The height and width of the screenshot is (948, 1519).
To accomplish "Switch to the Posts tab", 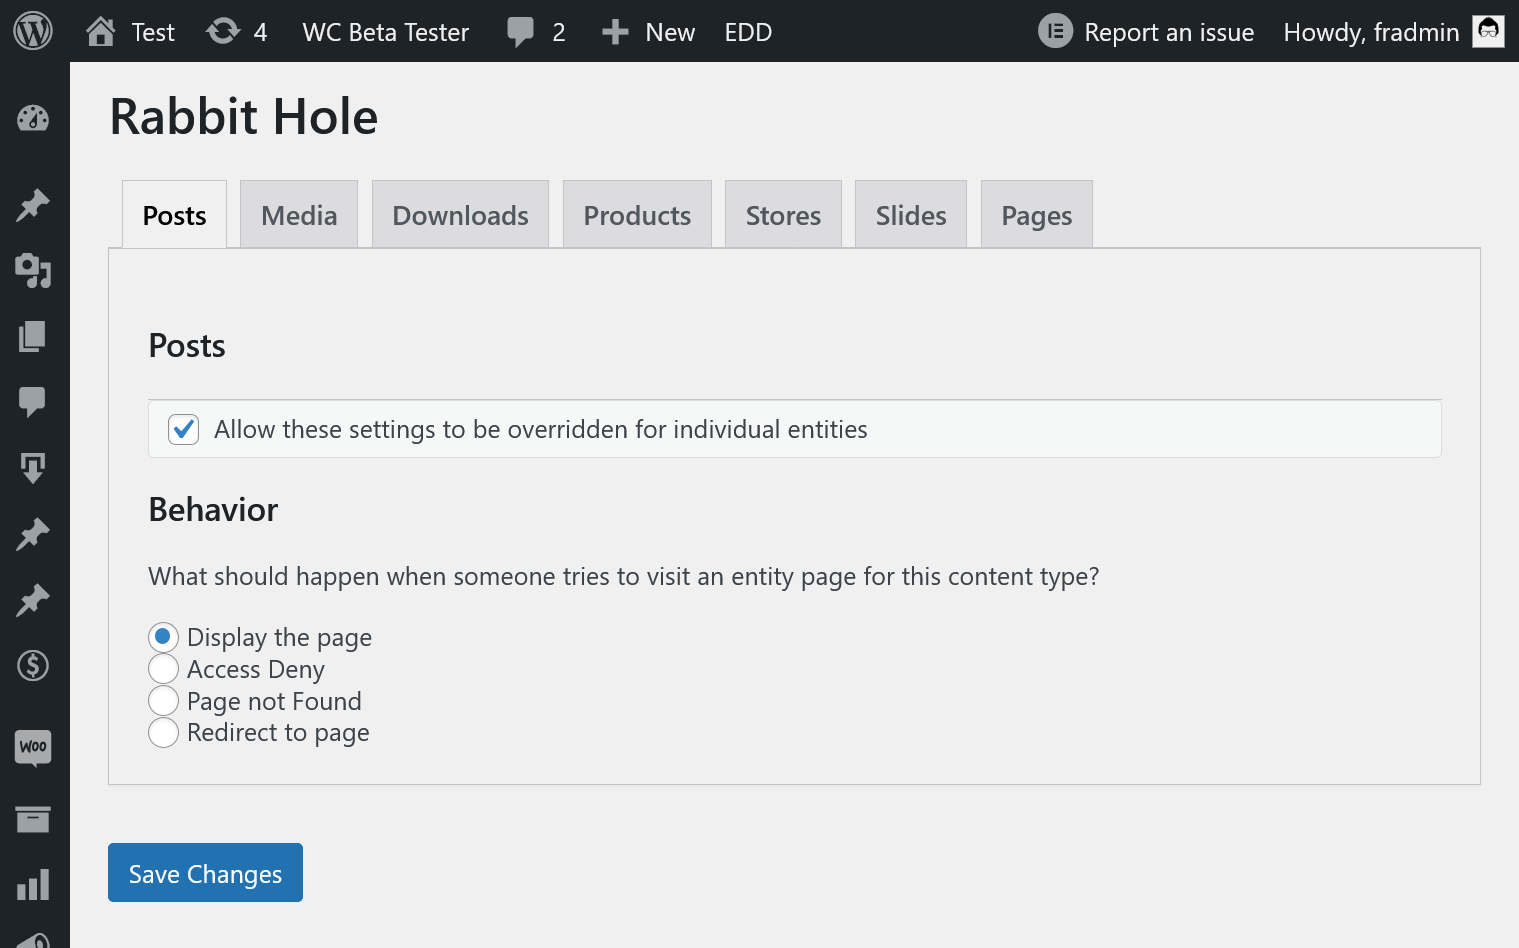I will [174, 215].
